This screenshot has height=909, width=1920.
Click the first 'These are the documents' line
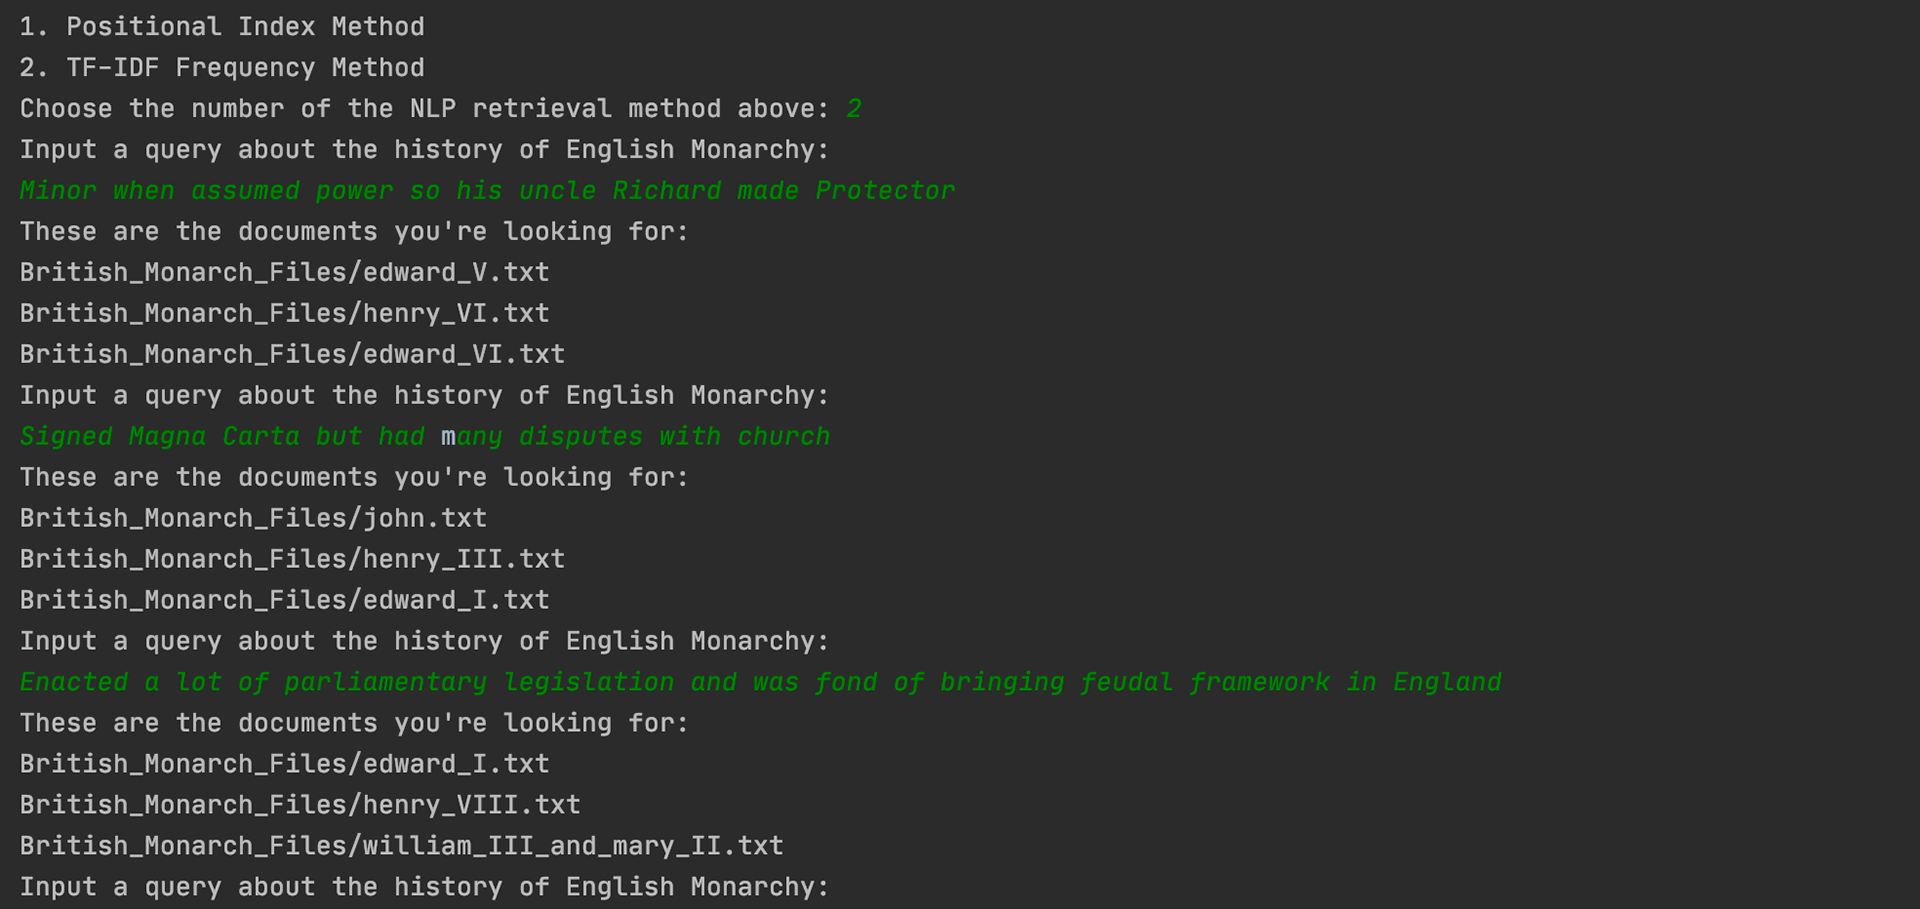point(354,232)
